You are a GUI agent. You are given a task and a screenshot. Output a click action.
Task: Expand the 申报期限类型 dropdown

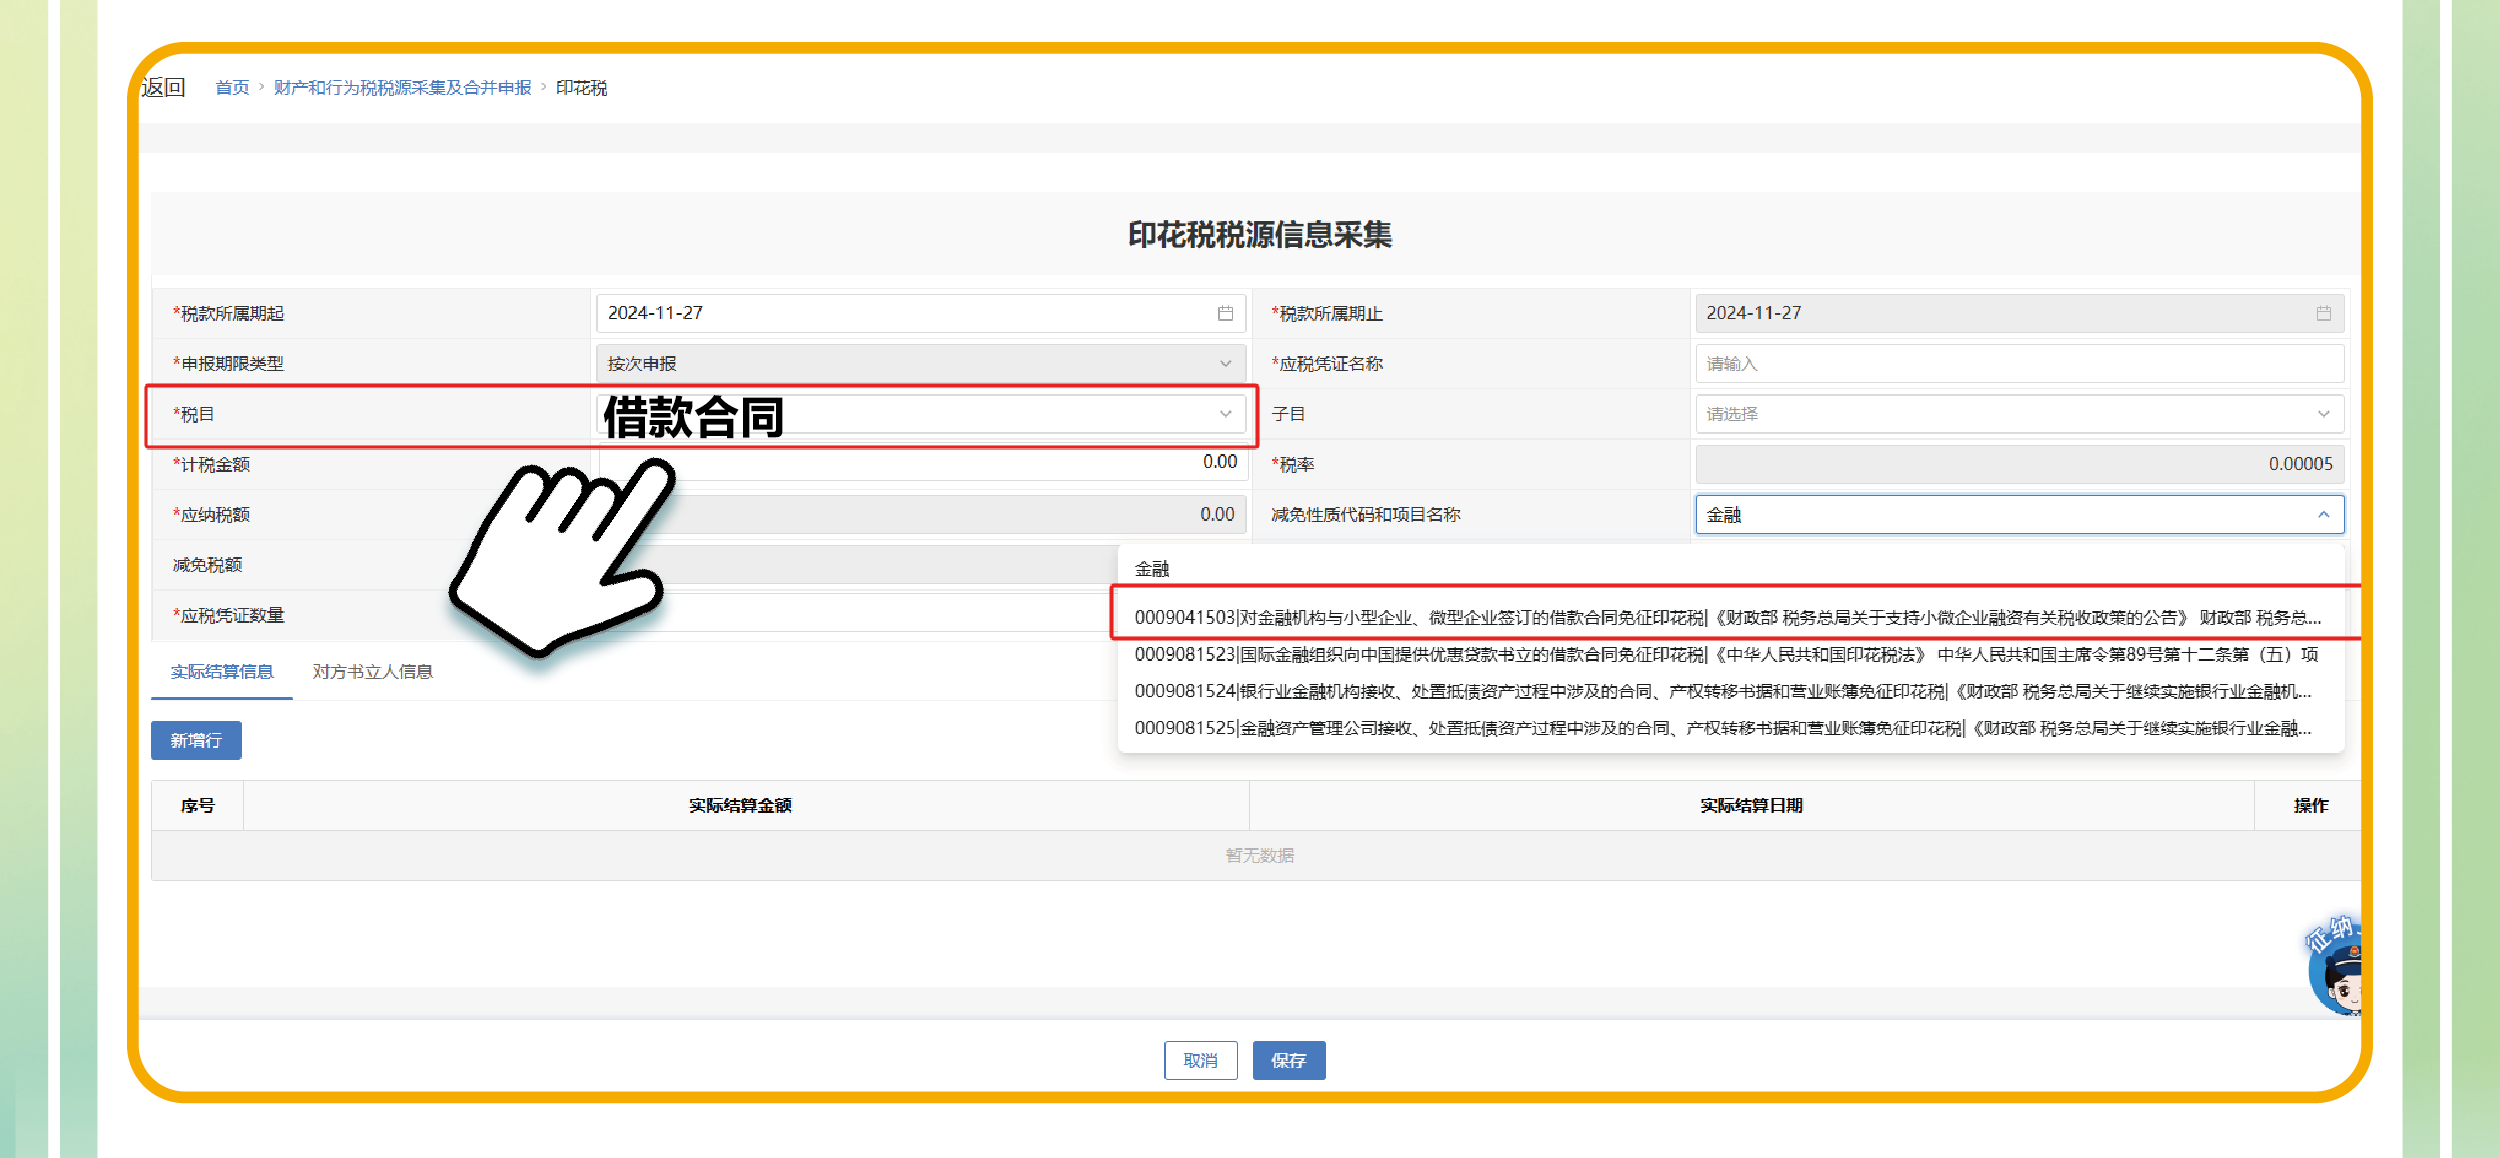tap(1225, 363)
